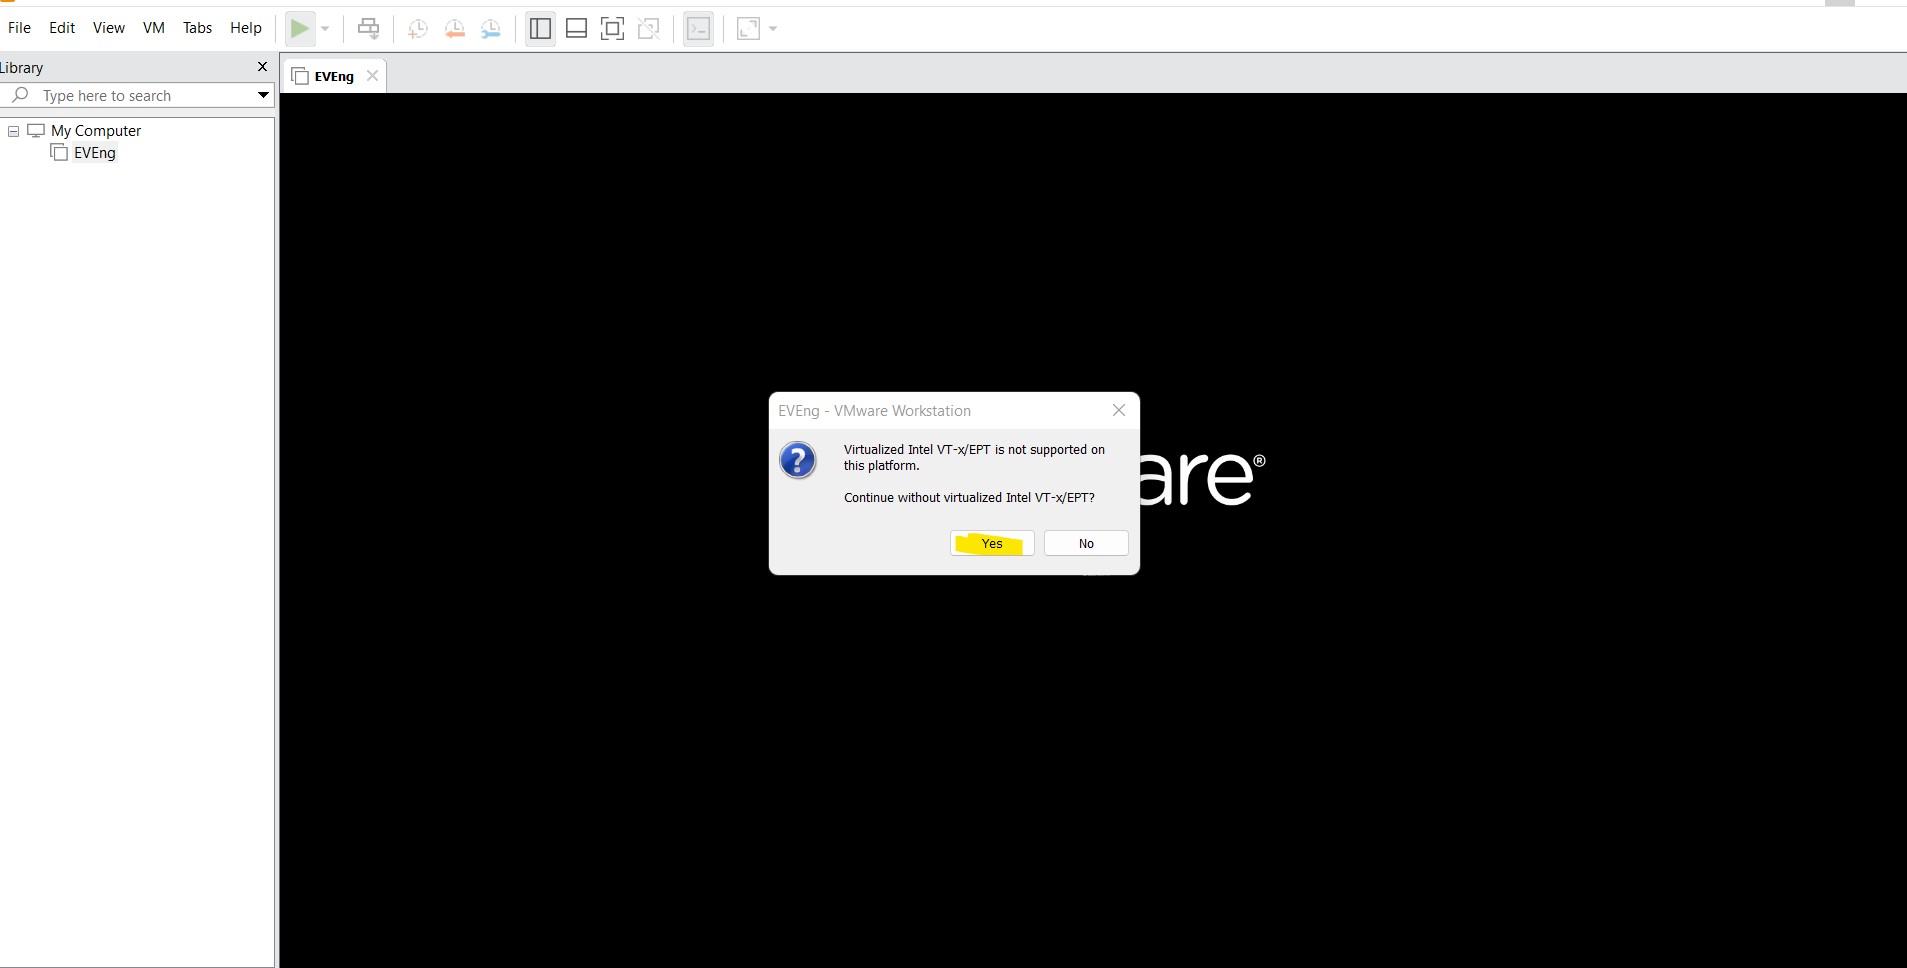Open the power options dropdown arrow beside play

[325, 29]
